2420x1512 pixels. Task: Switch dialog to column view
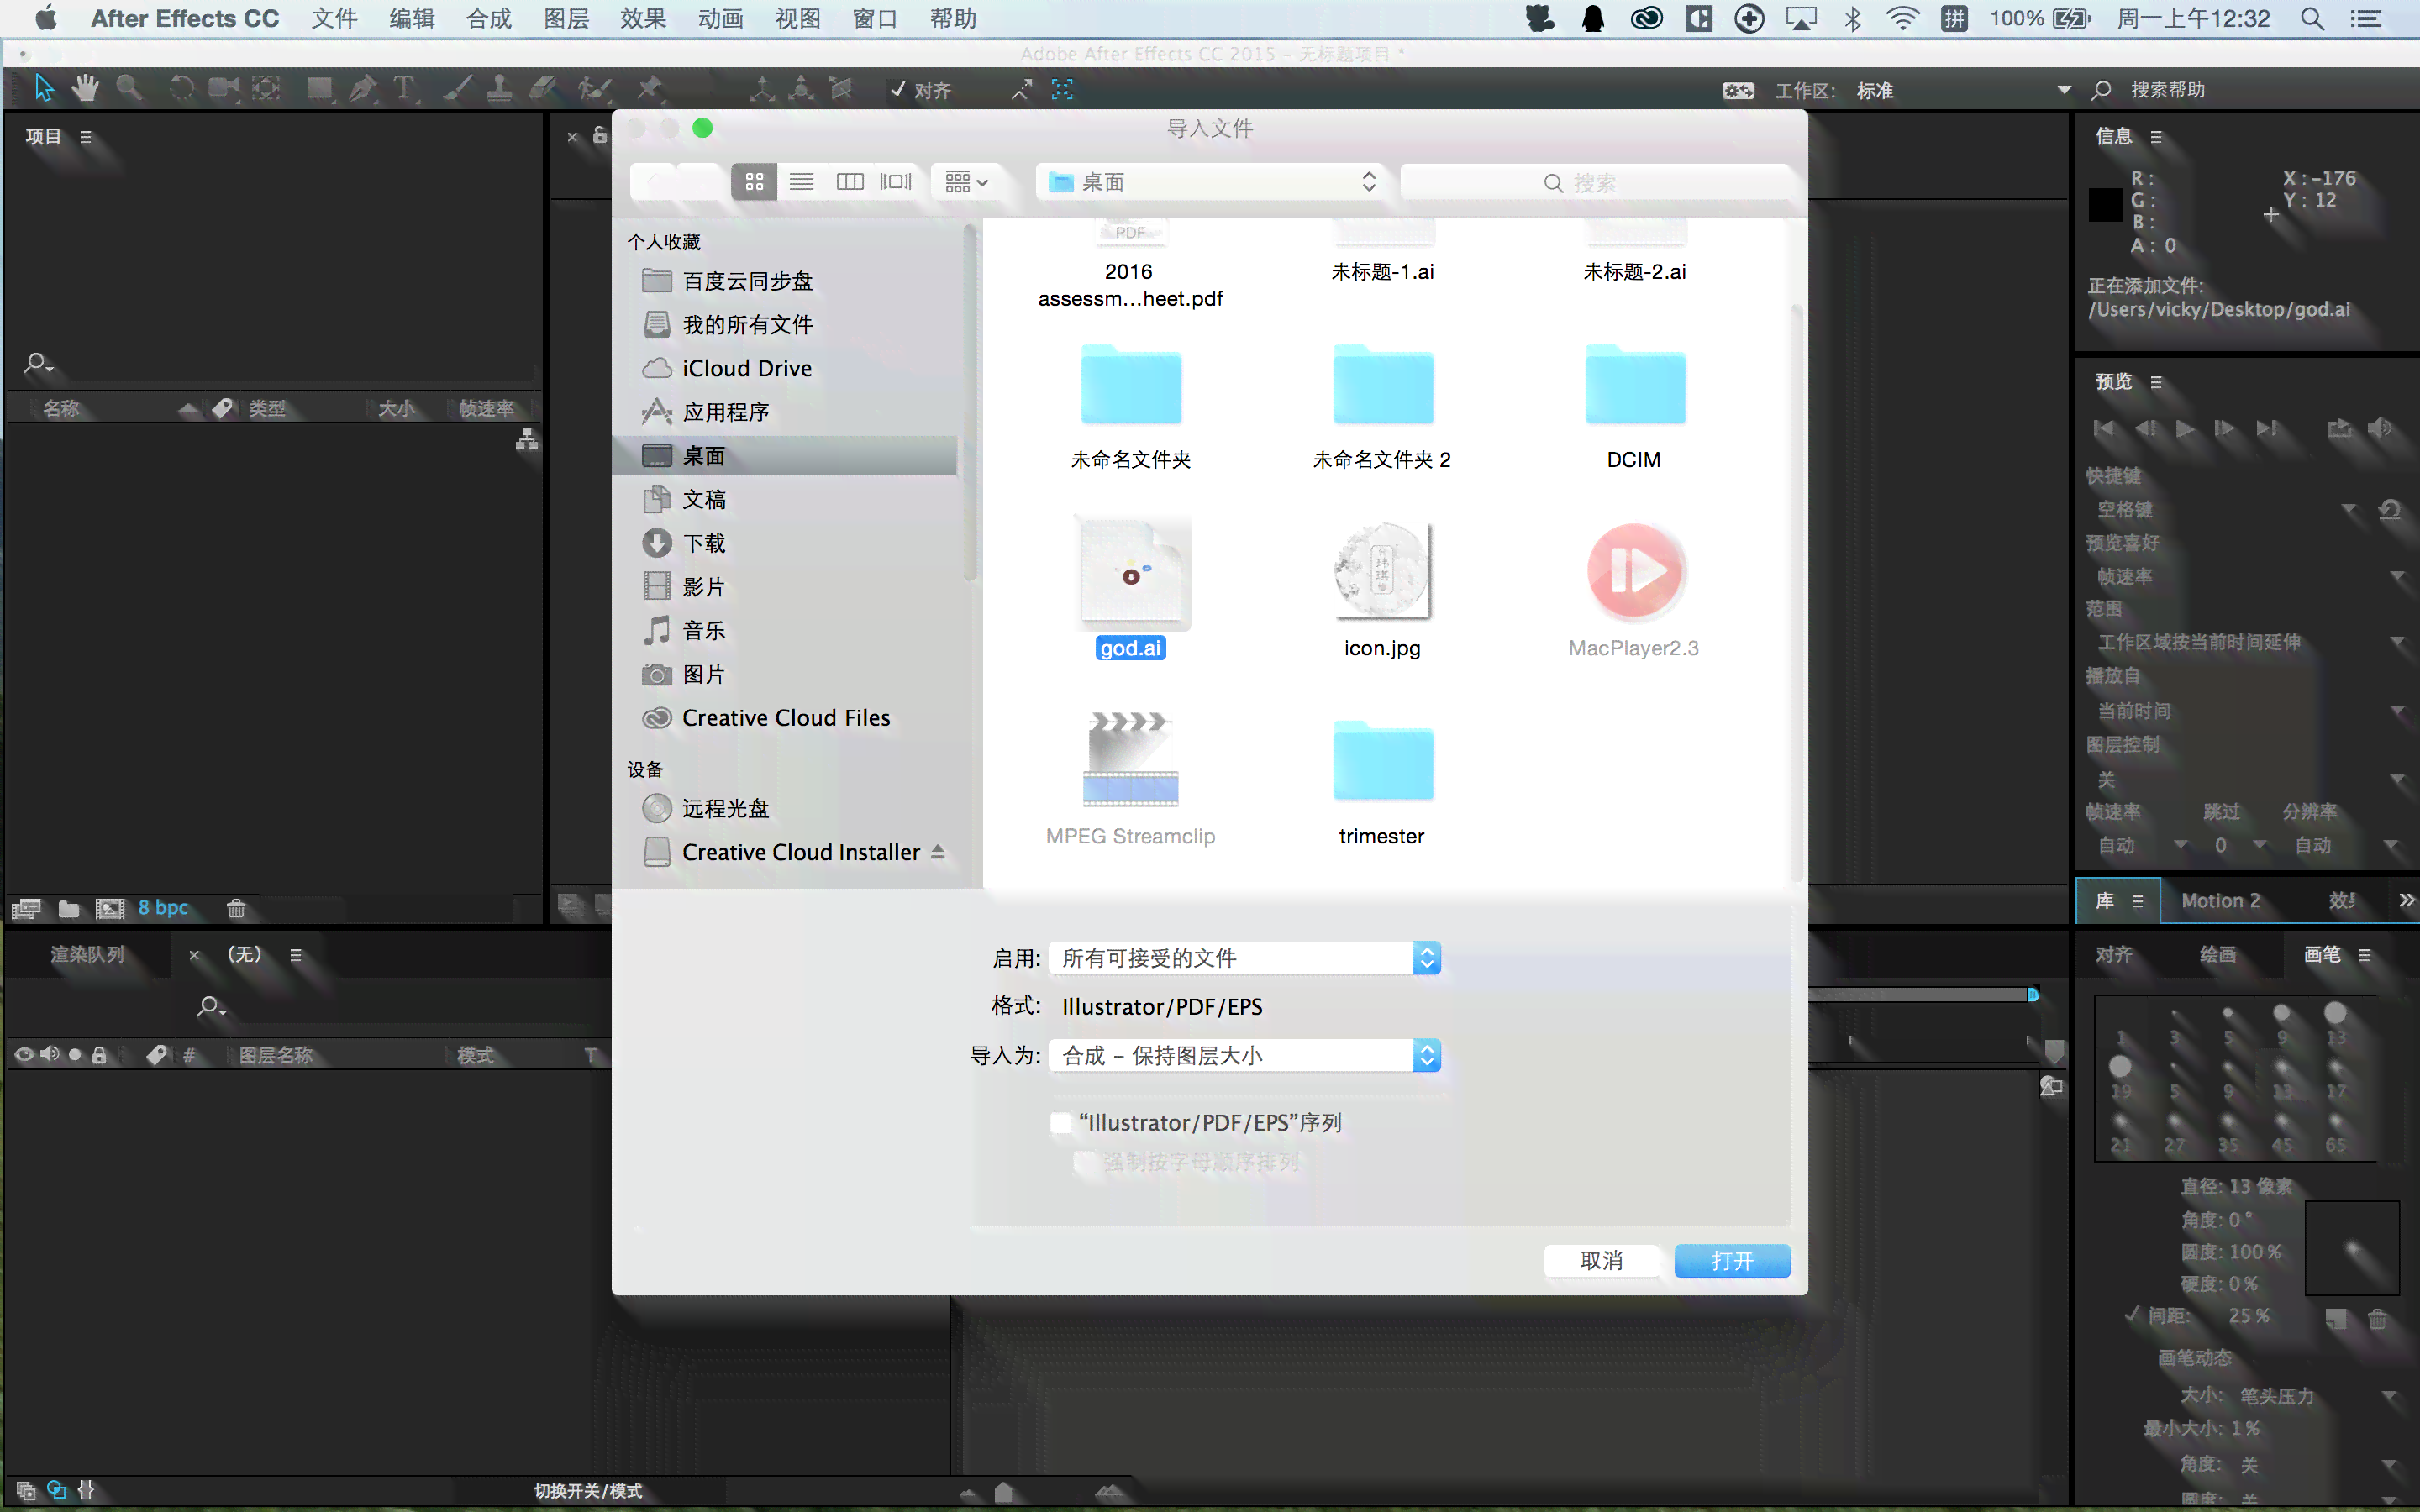[x=850, y=182]
